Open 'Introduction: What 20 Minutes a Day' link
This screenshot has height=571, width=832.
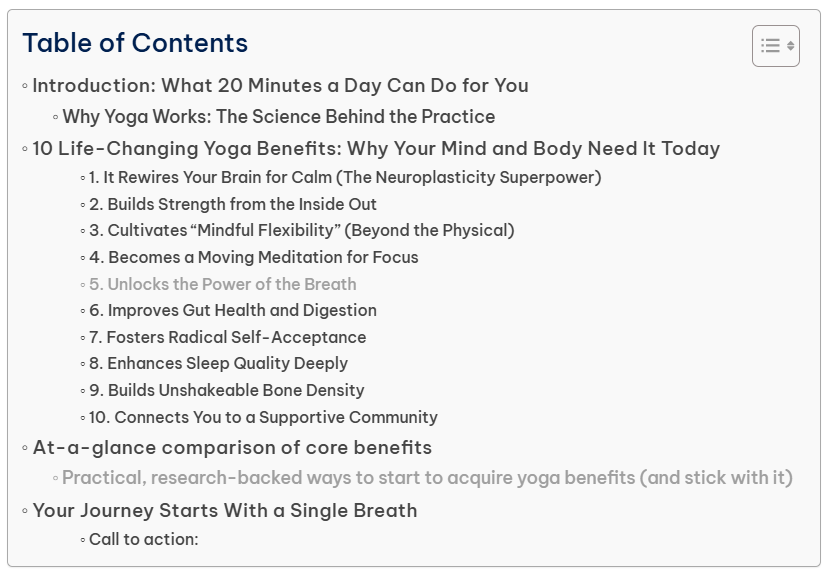point(280,86)
